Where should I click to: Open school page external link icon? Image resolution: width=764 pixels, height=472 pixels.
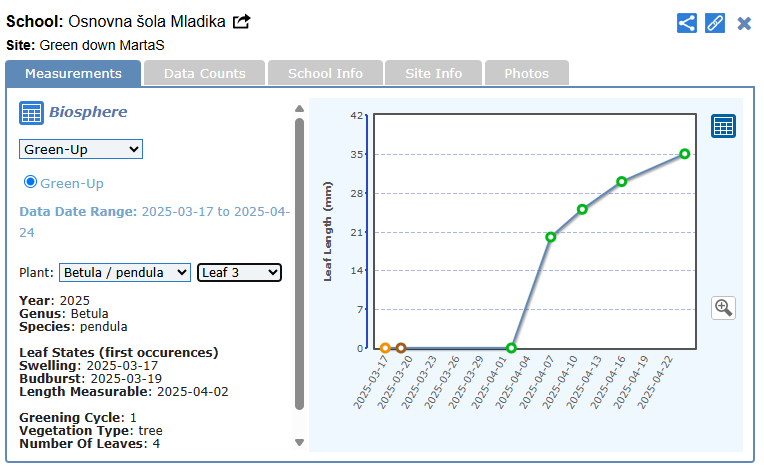coord(241,21)
